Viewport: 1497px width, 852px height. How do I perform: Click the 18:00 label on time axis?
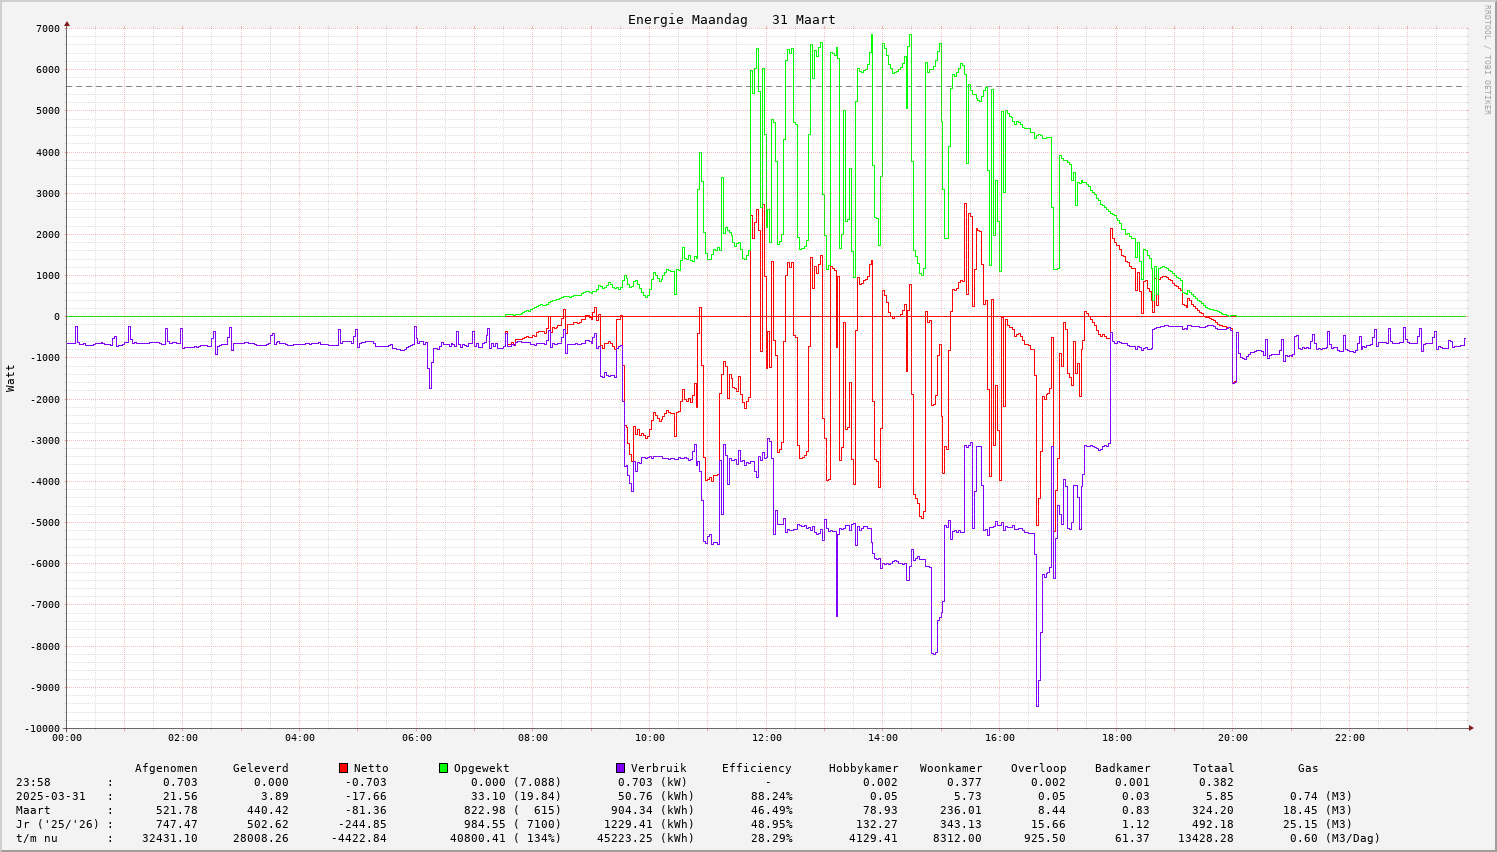pyautogui.click(x=1116, y=738)
